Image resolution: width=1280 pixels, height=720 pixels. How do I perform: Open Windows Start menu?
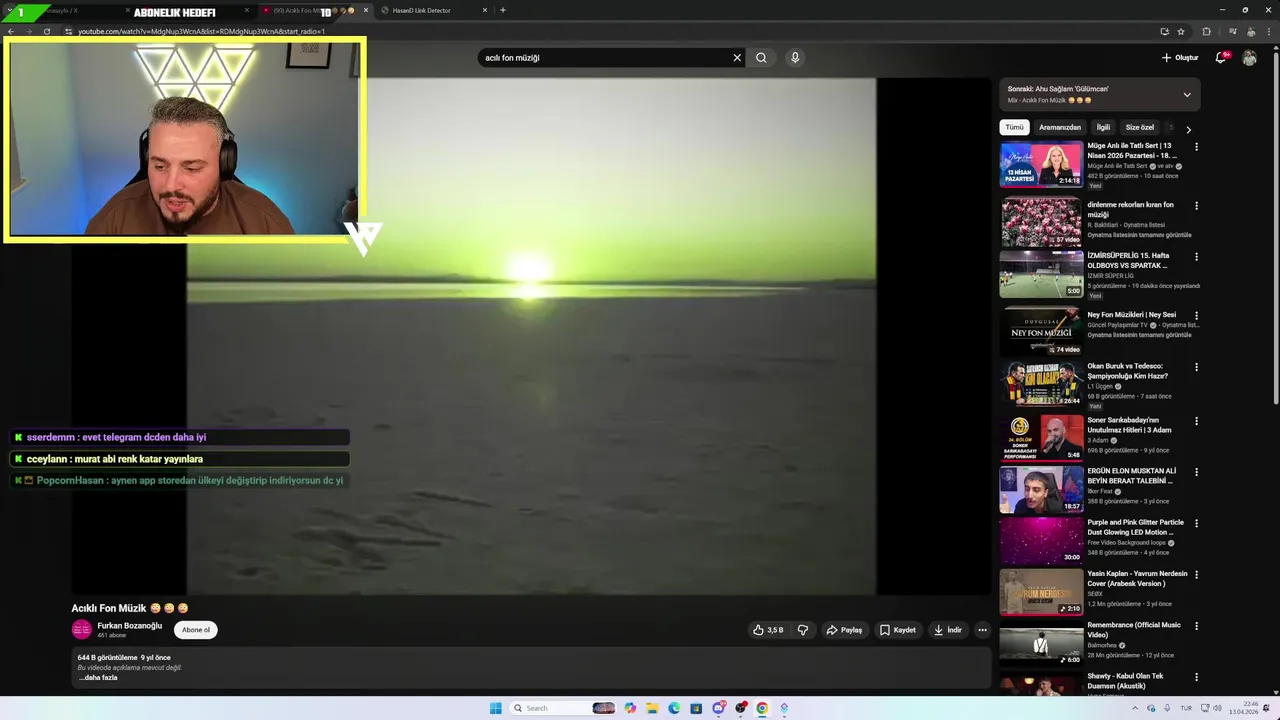coord(495,708)
